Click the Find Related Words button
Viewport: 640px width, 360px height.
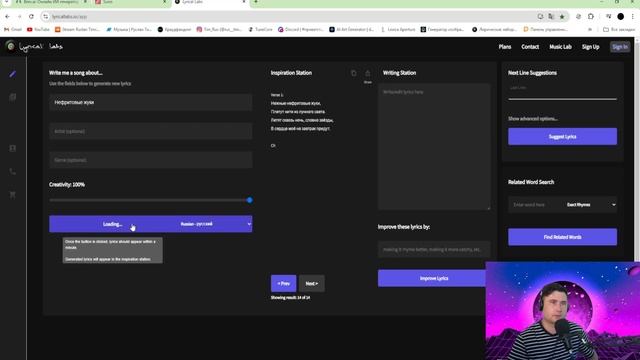[562, 237]
